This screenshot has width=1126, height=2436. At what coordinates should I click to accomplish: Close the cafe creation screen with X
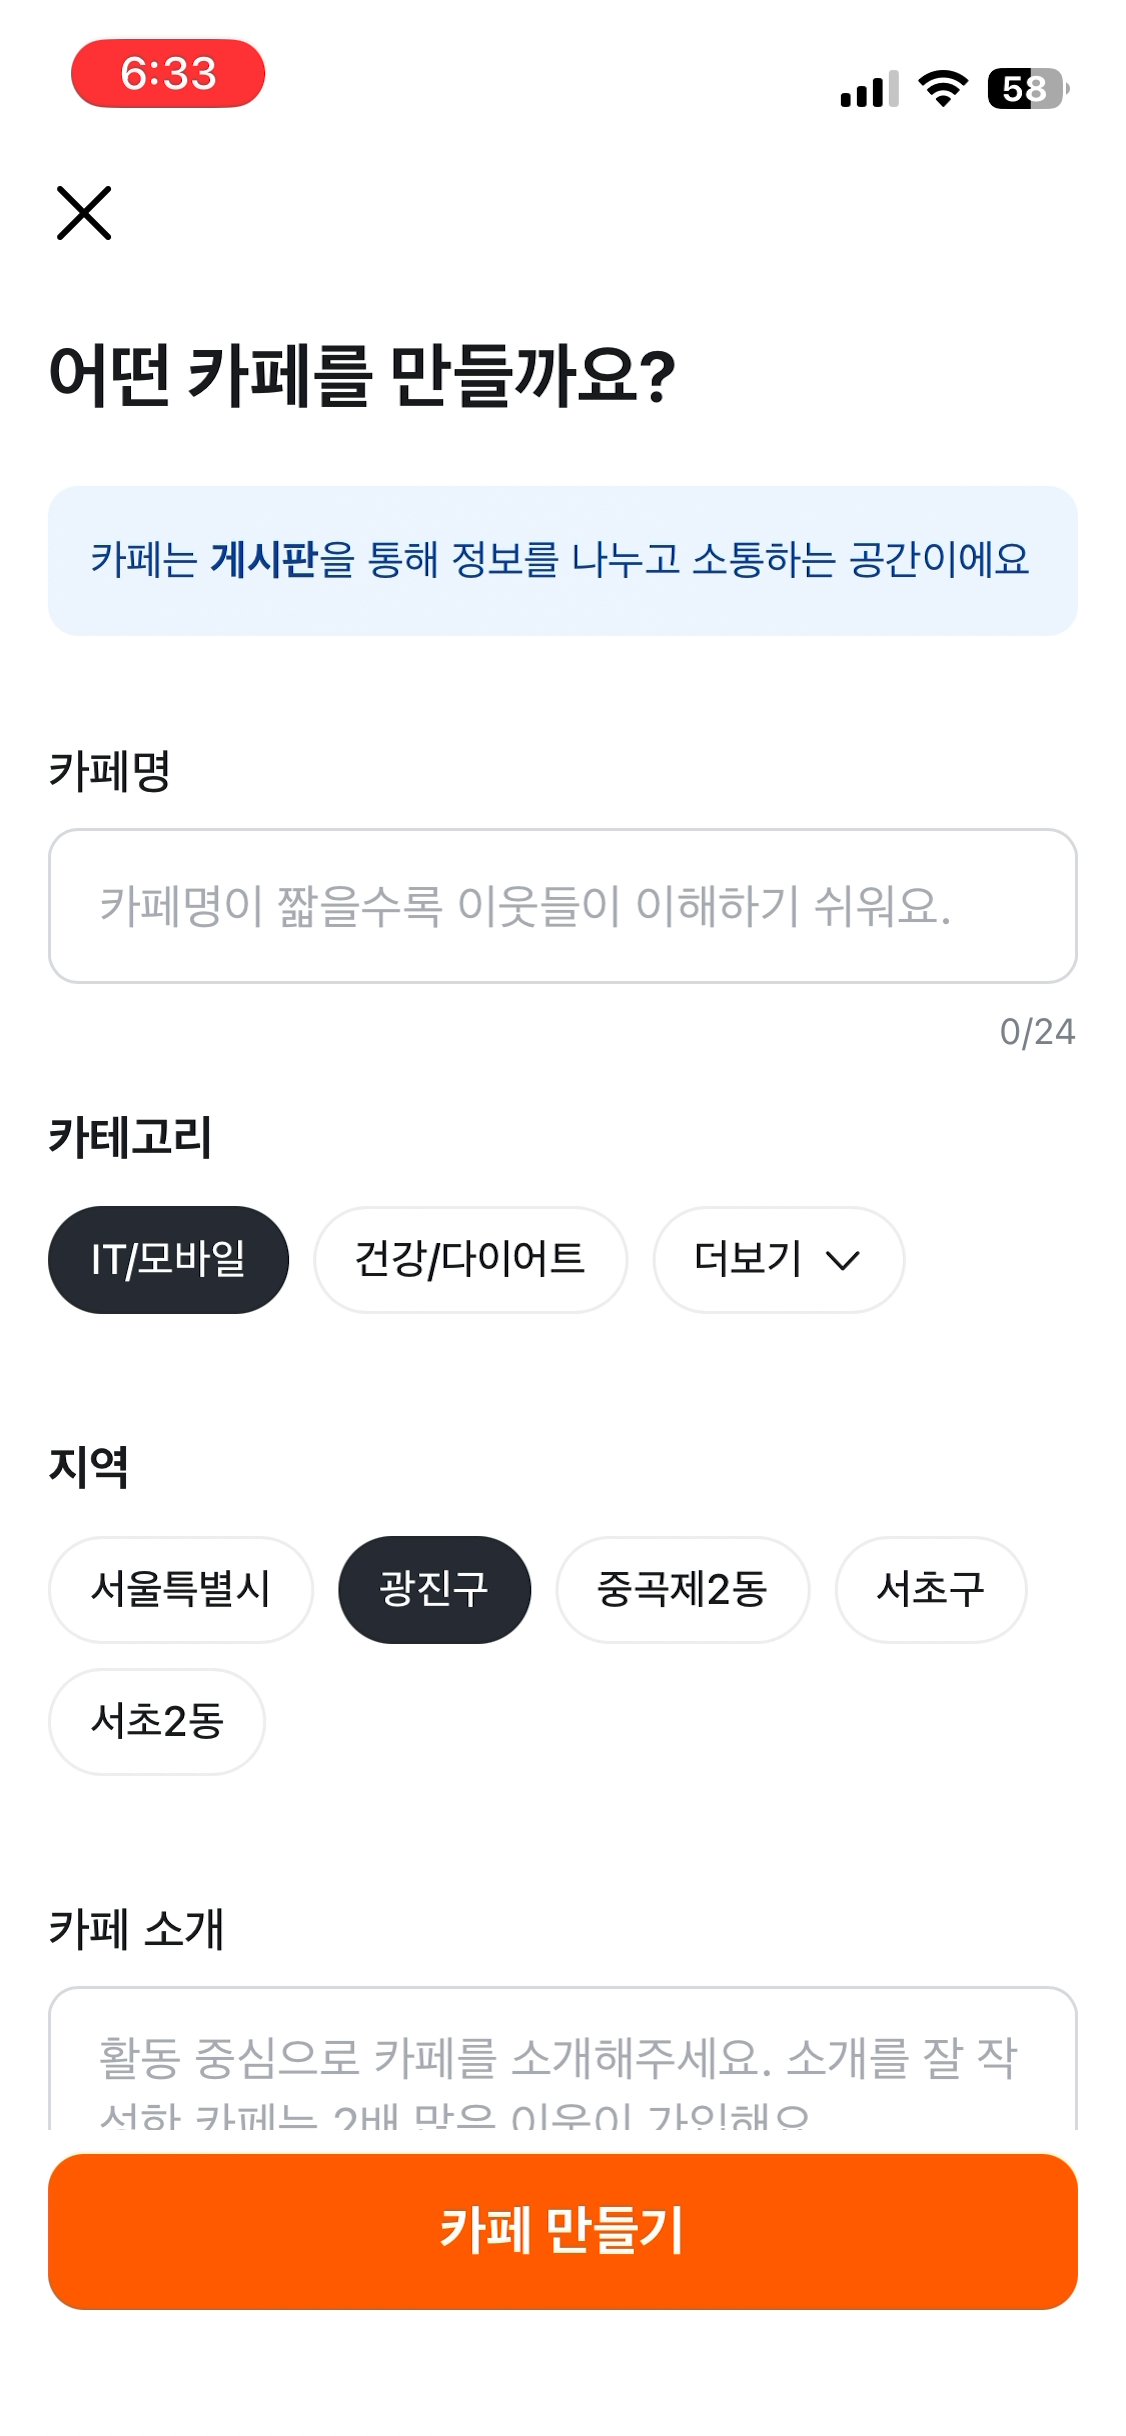84,213
